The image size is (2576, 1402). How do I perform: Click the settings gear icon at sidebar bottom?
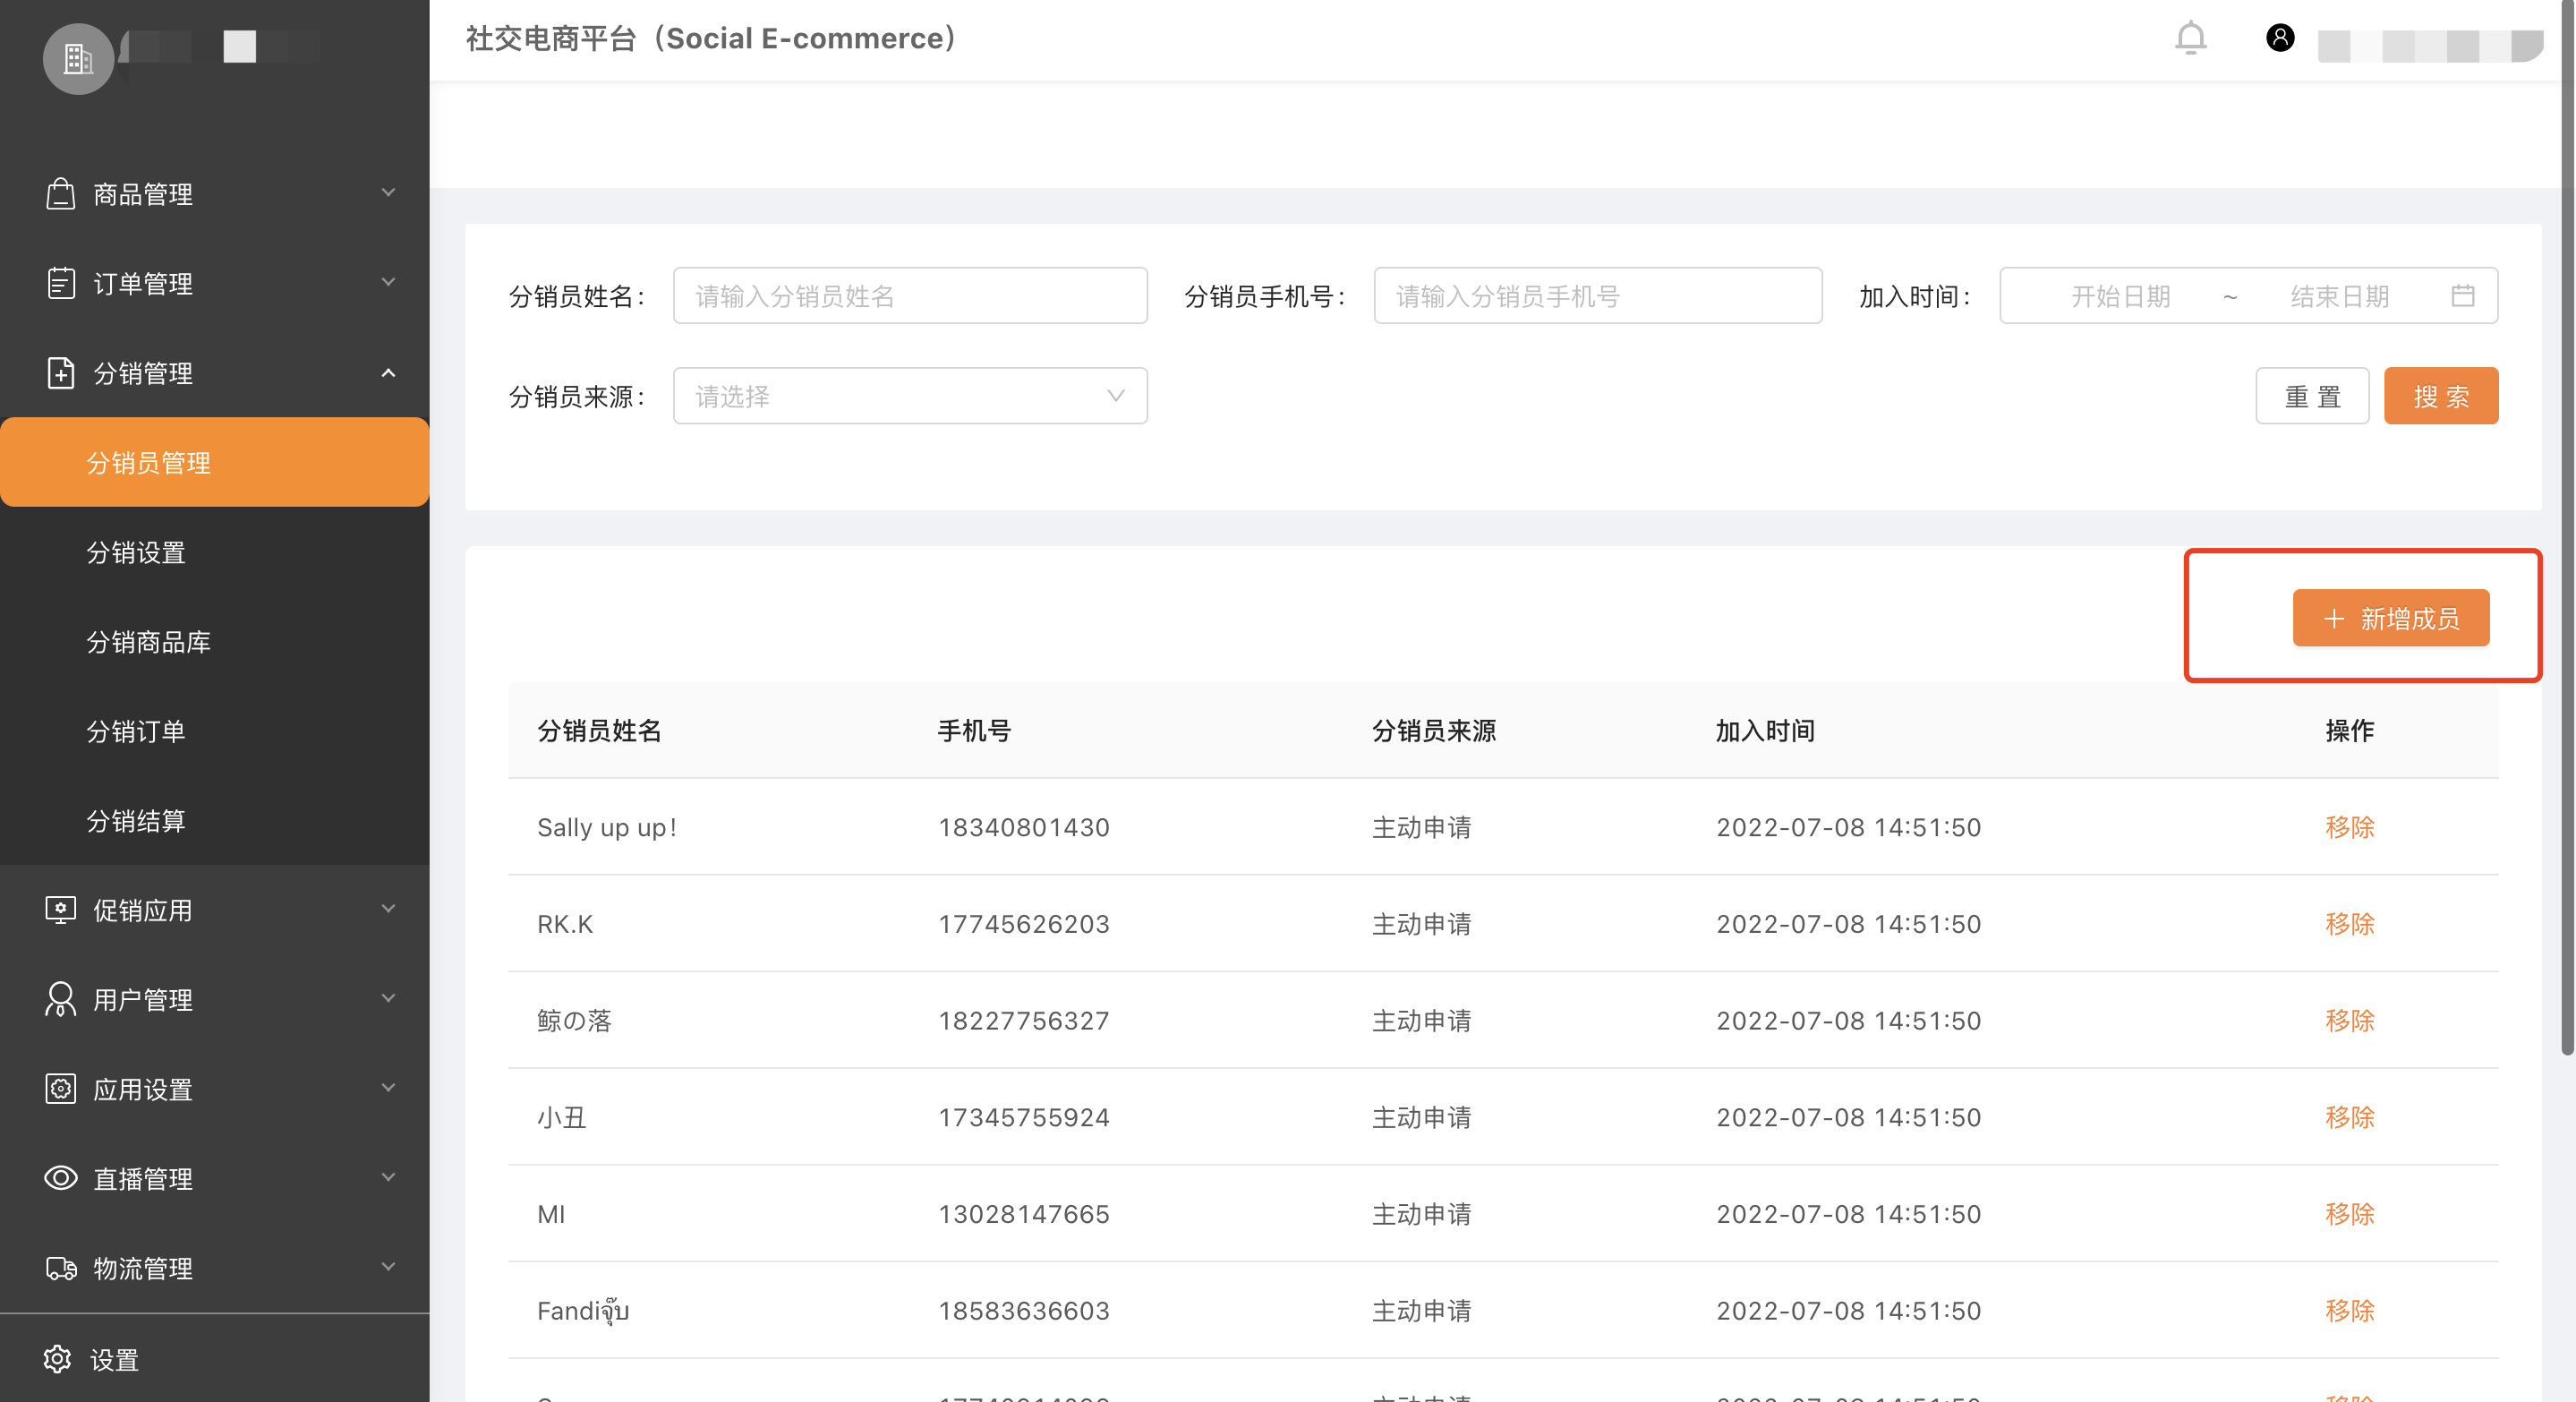[x=57, y=1358]
